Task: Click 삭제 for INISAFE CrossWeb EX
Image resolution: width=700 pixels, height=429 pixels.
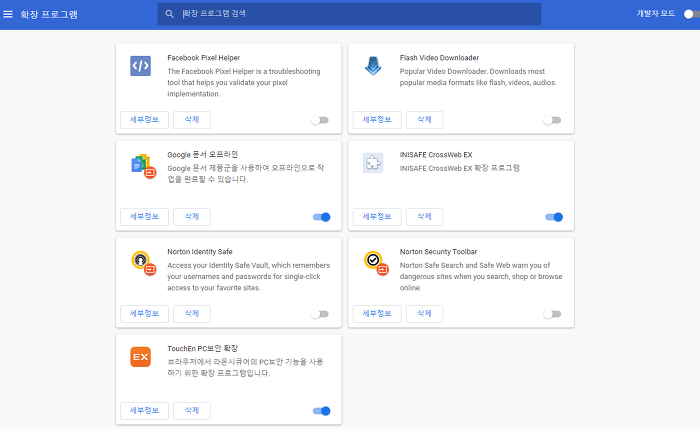Action: click(x=425, y=217)
